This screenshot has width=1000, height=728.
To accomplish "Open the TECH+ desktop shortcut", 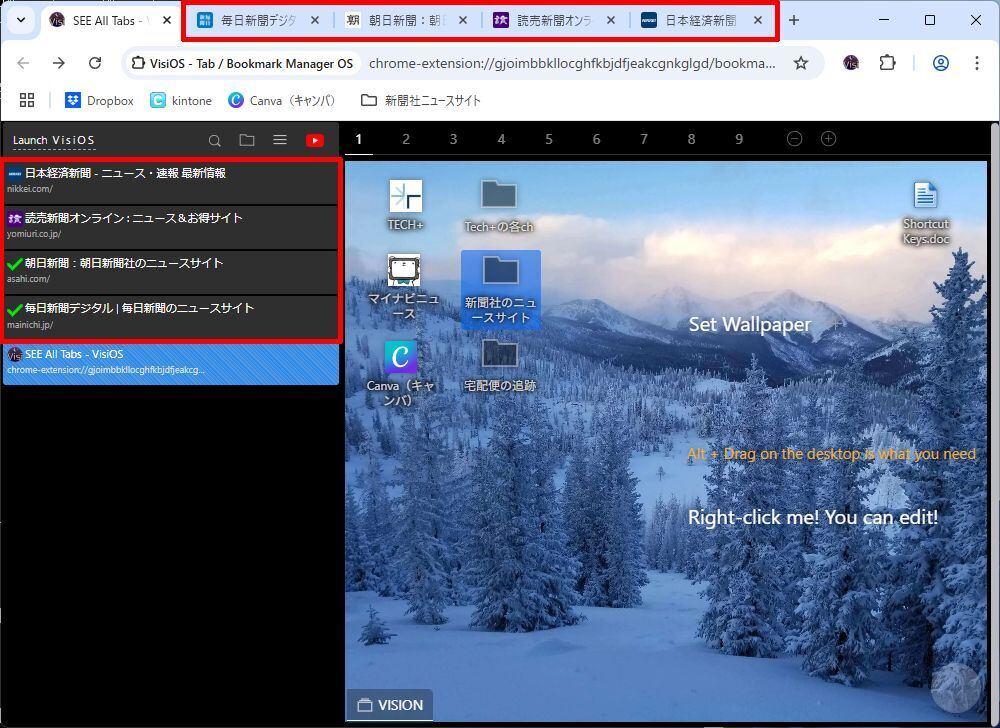I will point(406,205).
